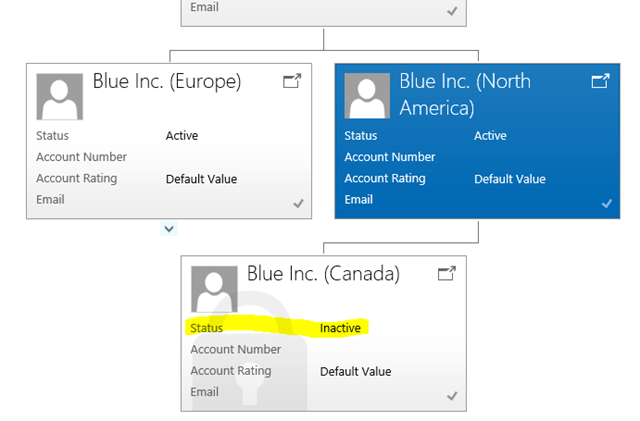
Task: Toggle checkmark on Blue Inc. (North America) tile
Action: coord(606,203)
